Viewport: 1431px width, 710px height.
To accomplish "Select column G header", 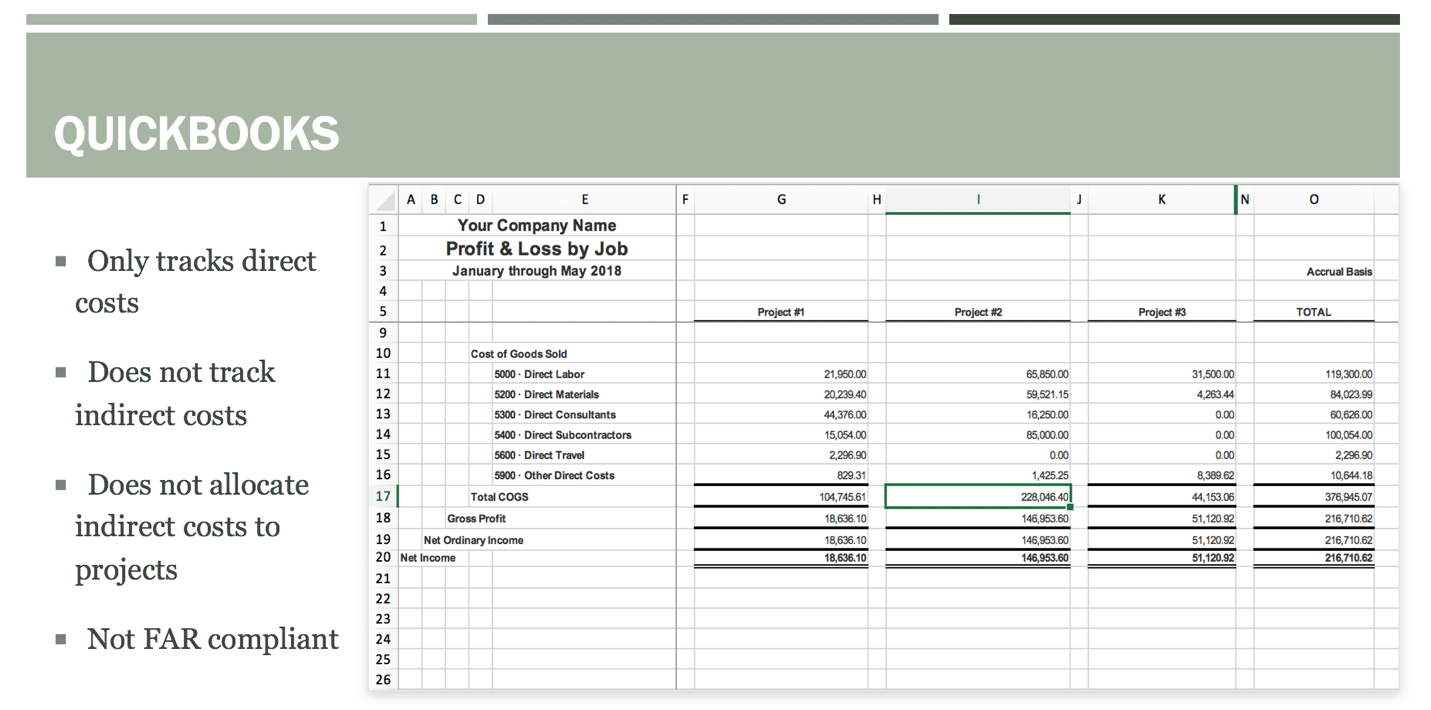I will [x=781, y=199].
